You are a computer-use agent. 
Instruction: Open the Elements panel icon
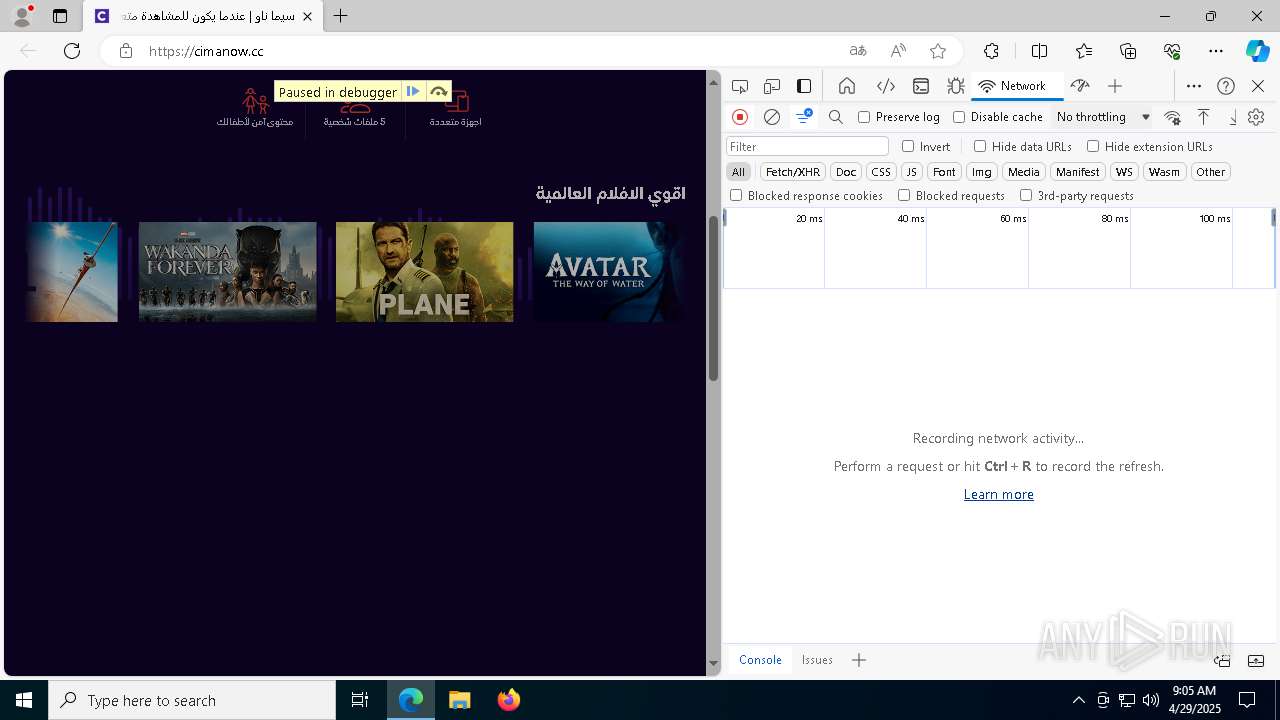[885, 86]
